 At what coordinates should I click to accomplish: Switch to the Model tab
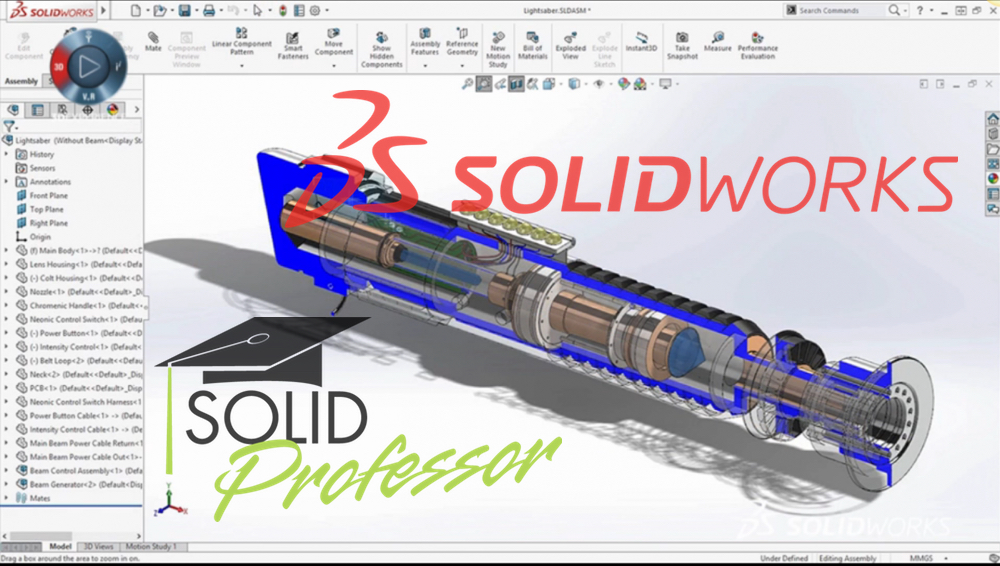(60, 546)
